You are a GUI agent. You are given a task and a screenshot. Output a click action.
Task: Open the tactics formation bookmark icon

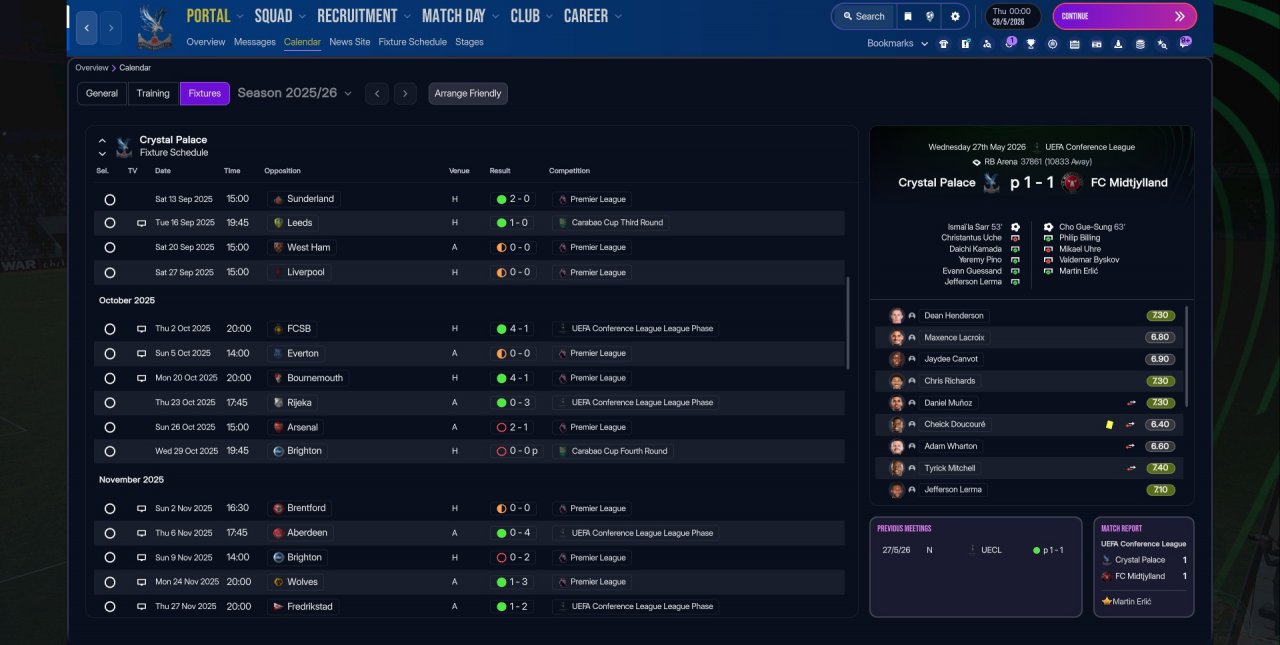[987, 44]
